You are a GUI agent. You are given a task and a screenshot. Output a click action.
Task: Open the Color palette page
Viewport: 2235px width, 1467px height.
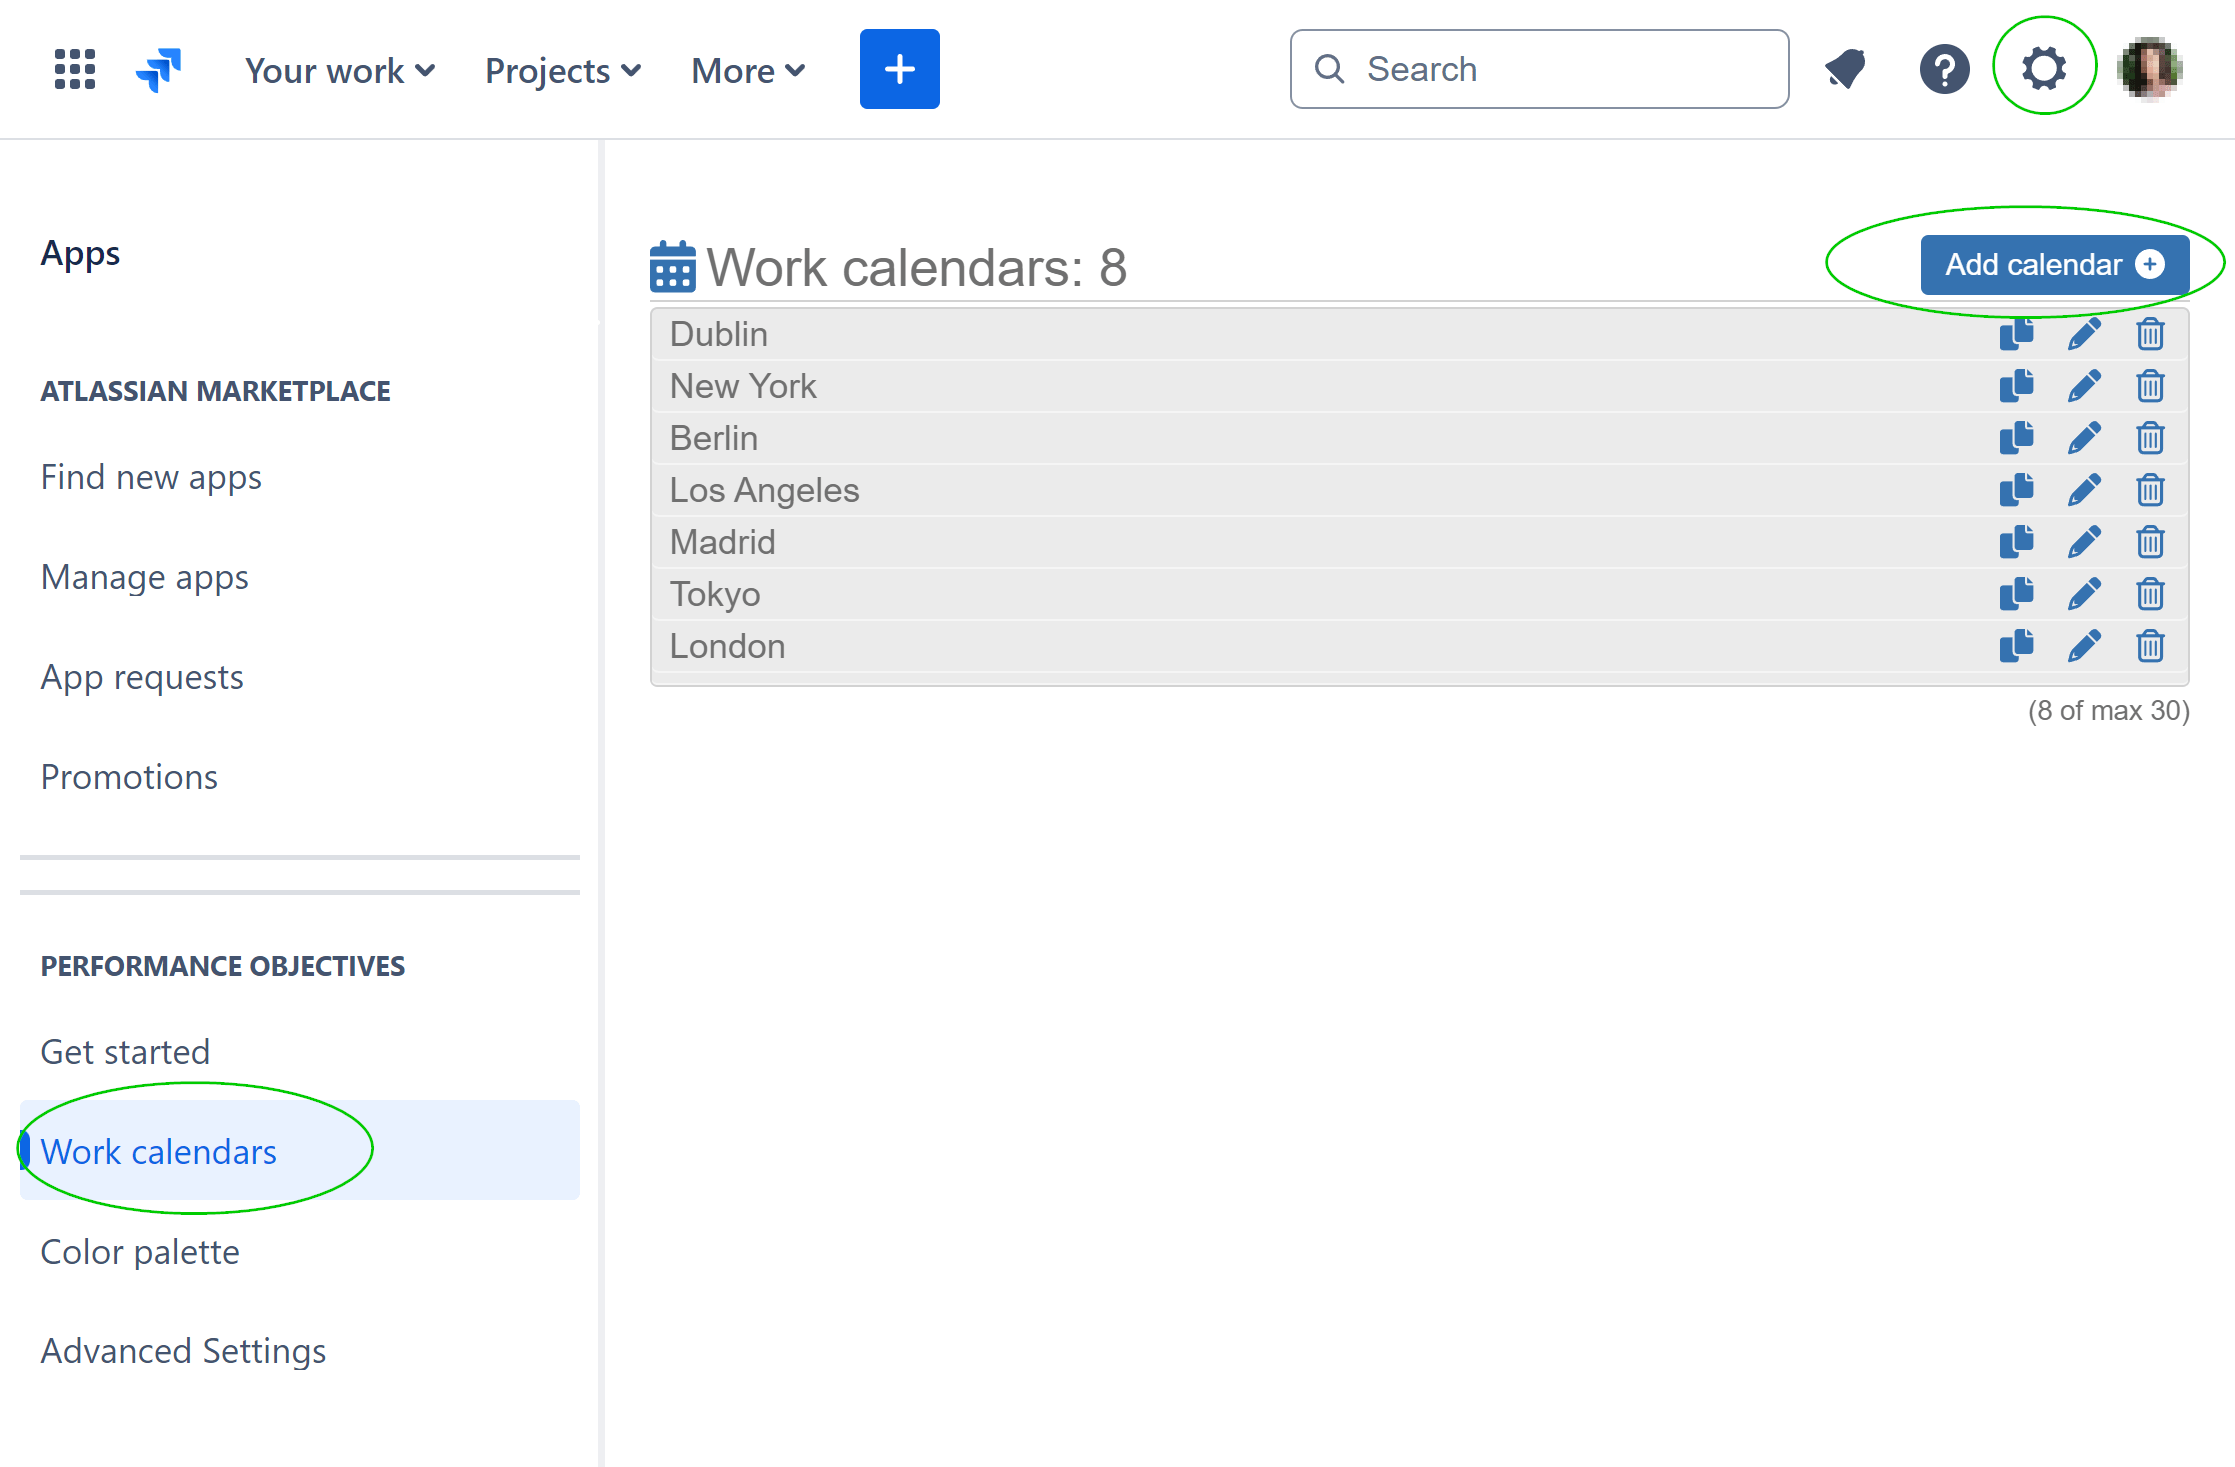tap(140, 1251)
